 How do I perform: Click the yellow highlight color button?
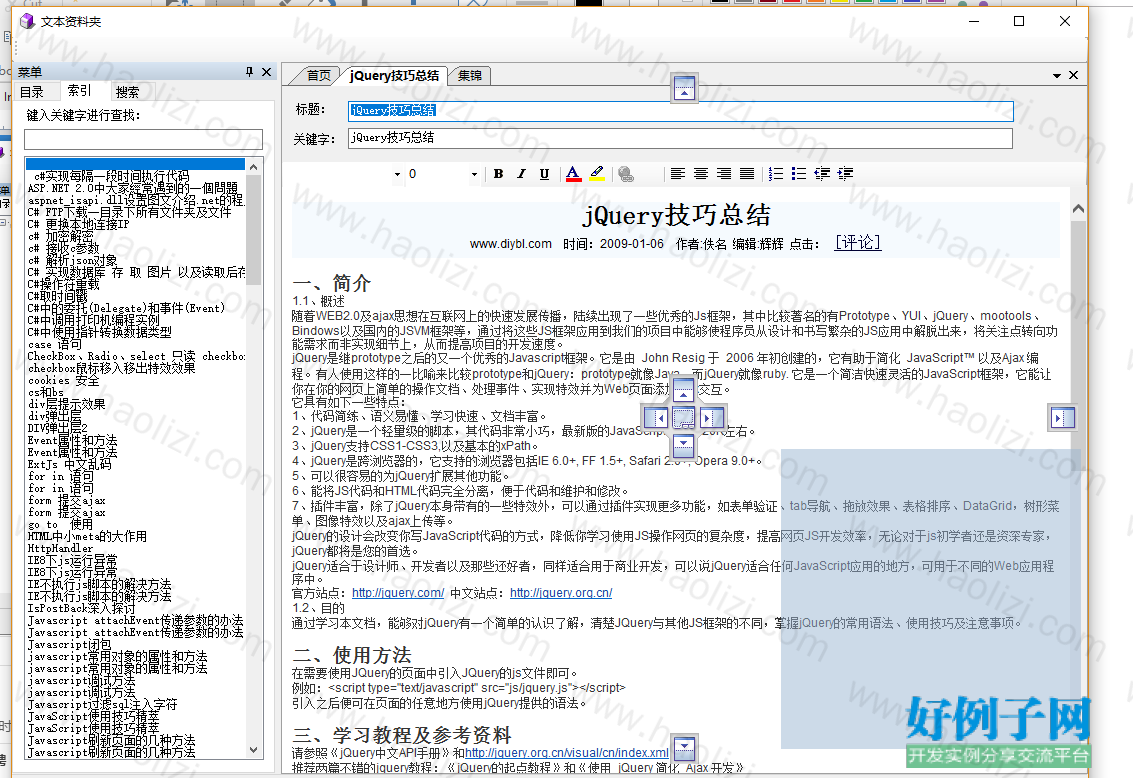pyautogui.click(x=597, y=173)
